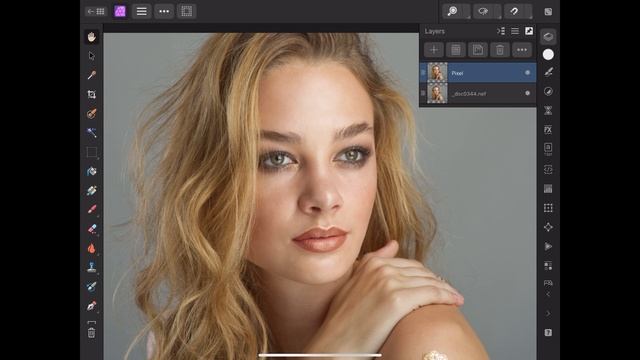Open the FX layer effects studio
Viewport: 640px width, 360px height.
[x=548, y=130]
